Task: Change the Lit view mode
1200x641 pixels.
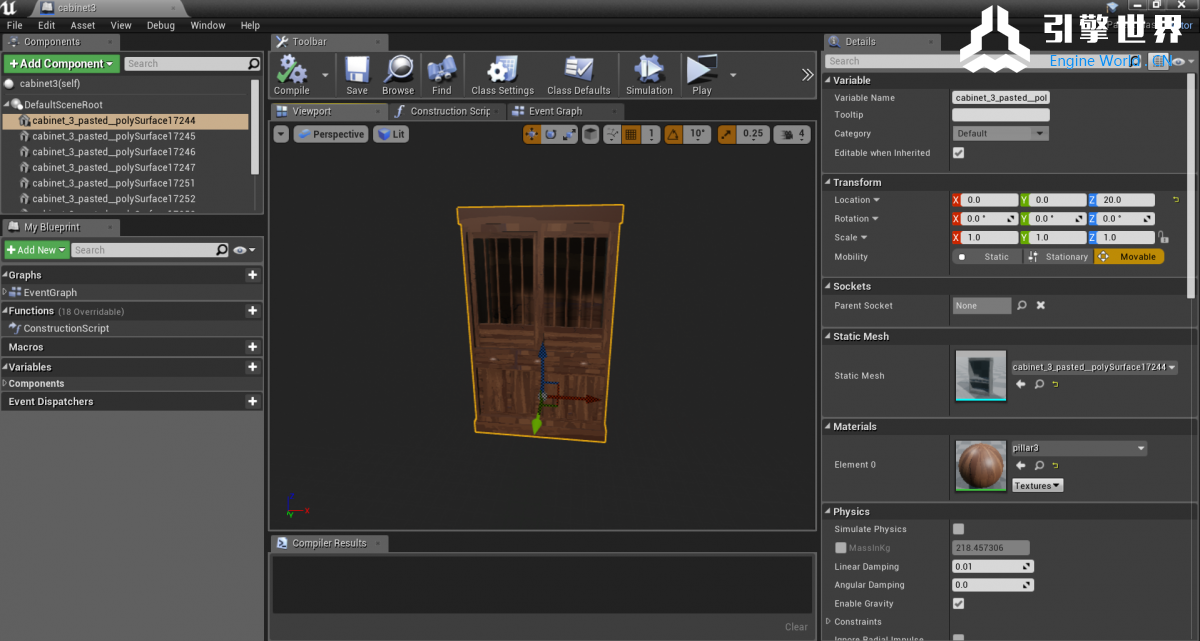Action: pyautogui.click(x=390, y=134)
